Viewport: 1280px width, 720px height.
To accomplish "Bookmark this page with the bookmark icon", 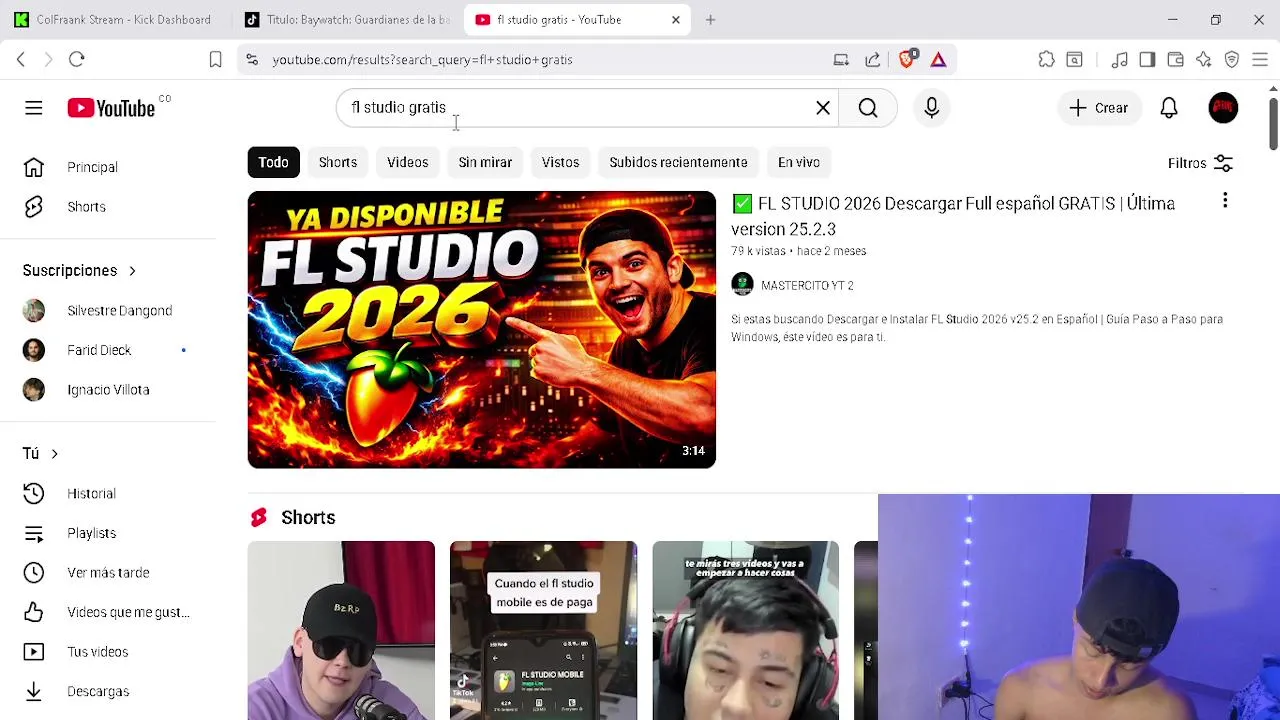I will [x=215, y=60].
